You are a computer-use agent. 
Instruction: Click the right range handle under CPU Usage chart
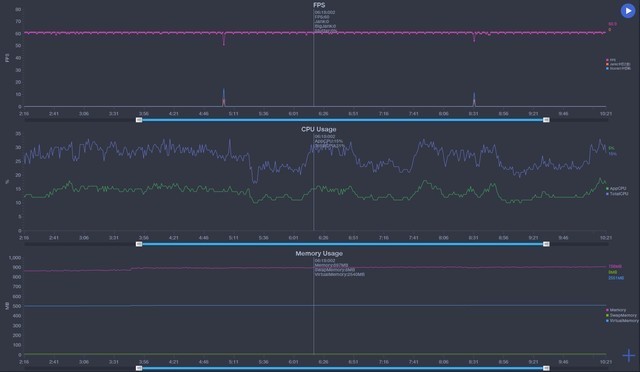coord(546,244)
